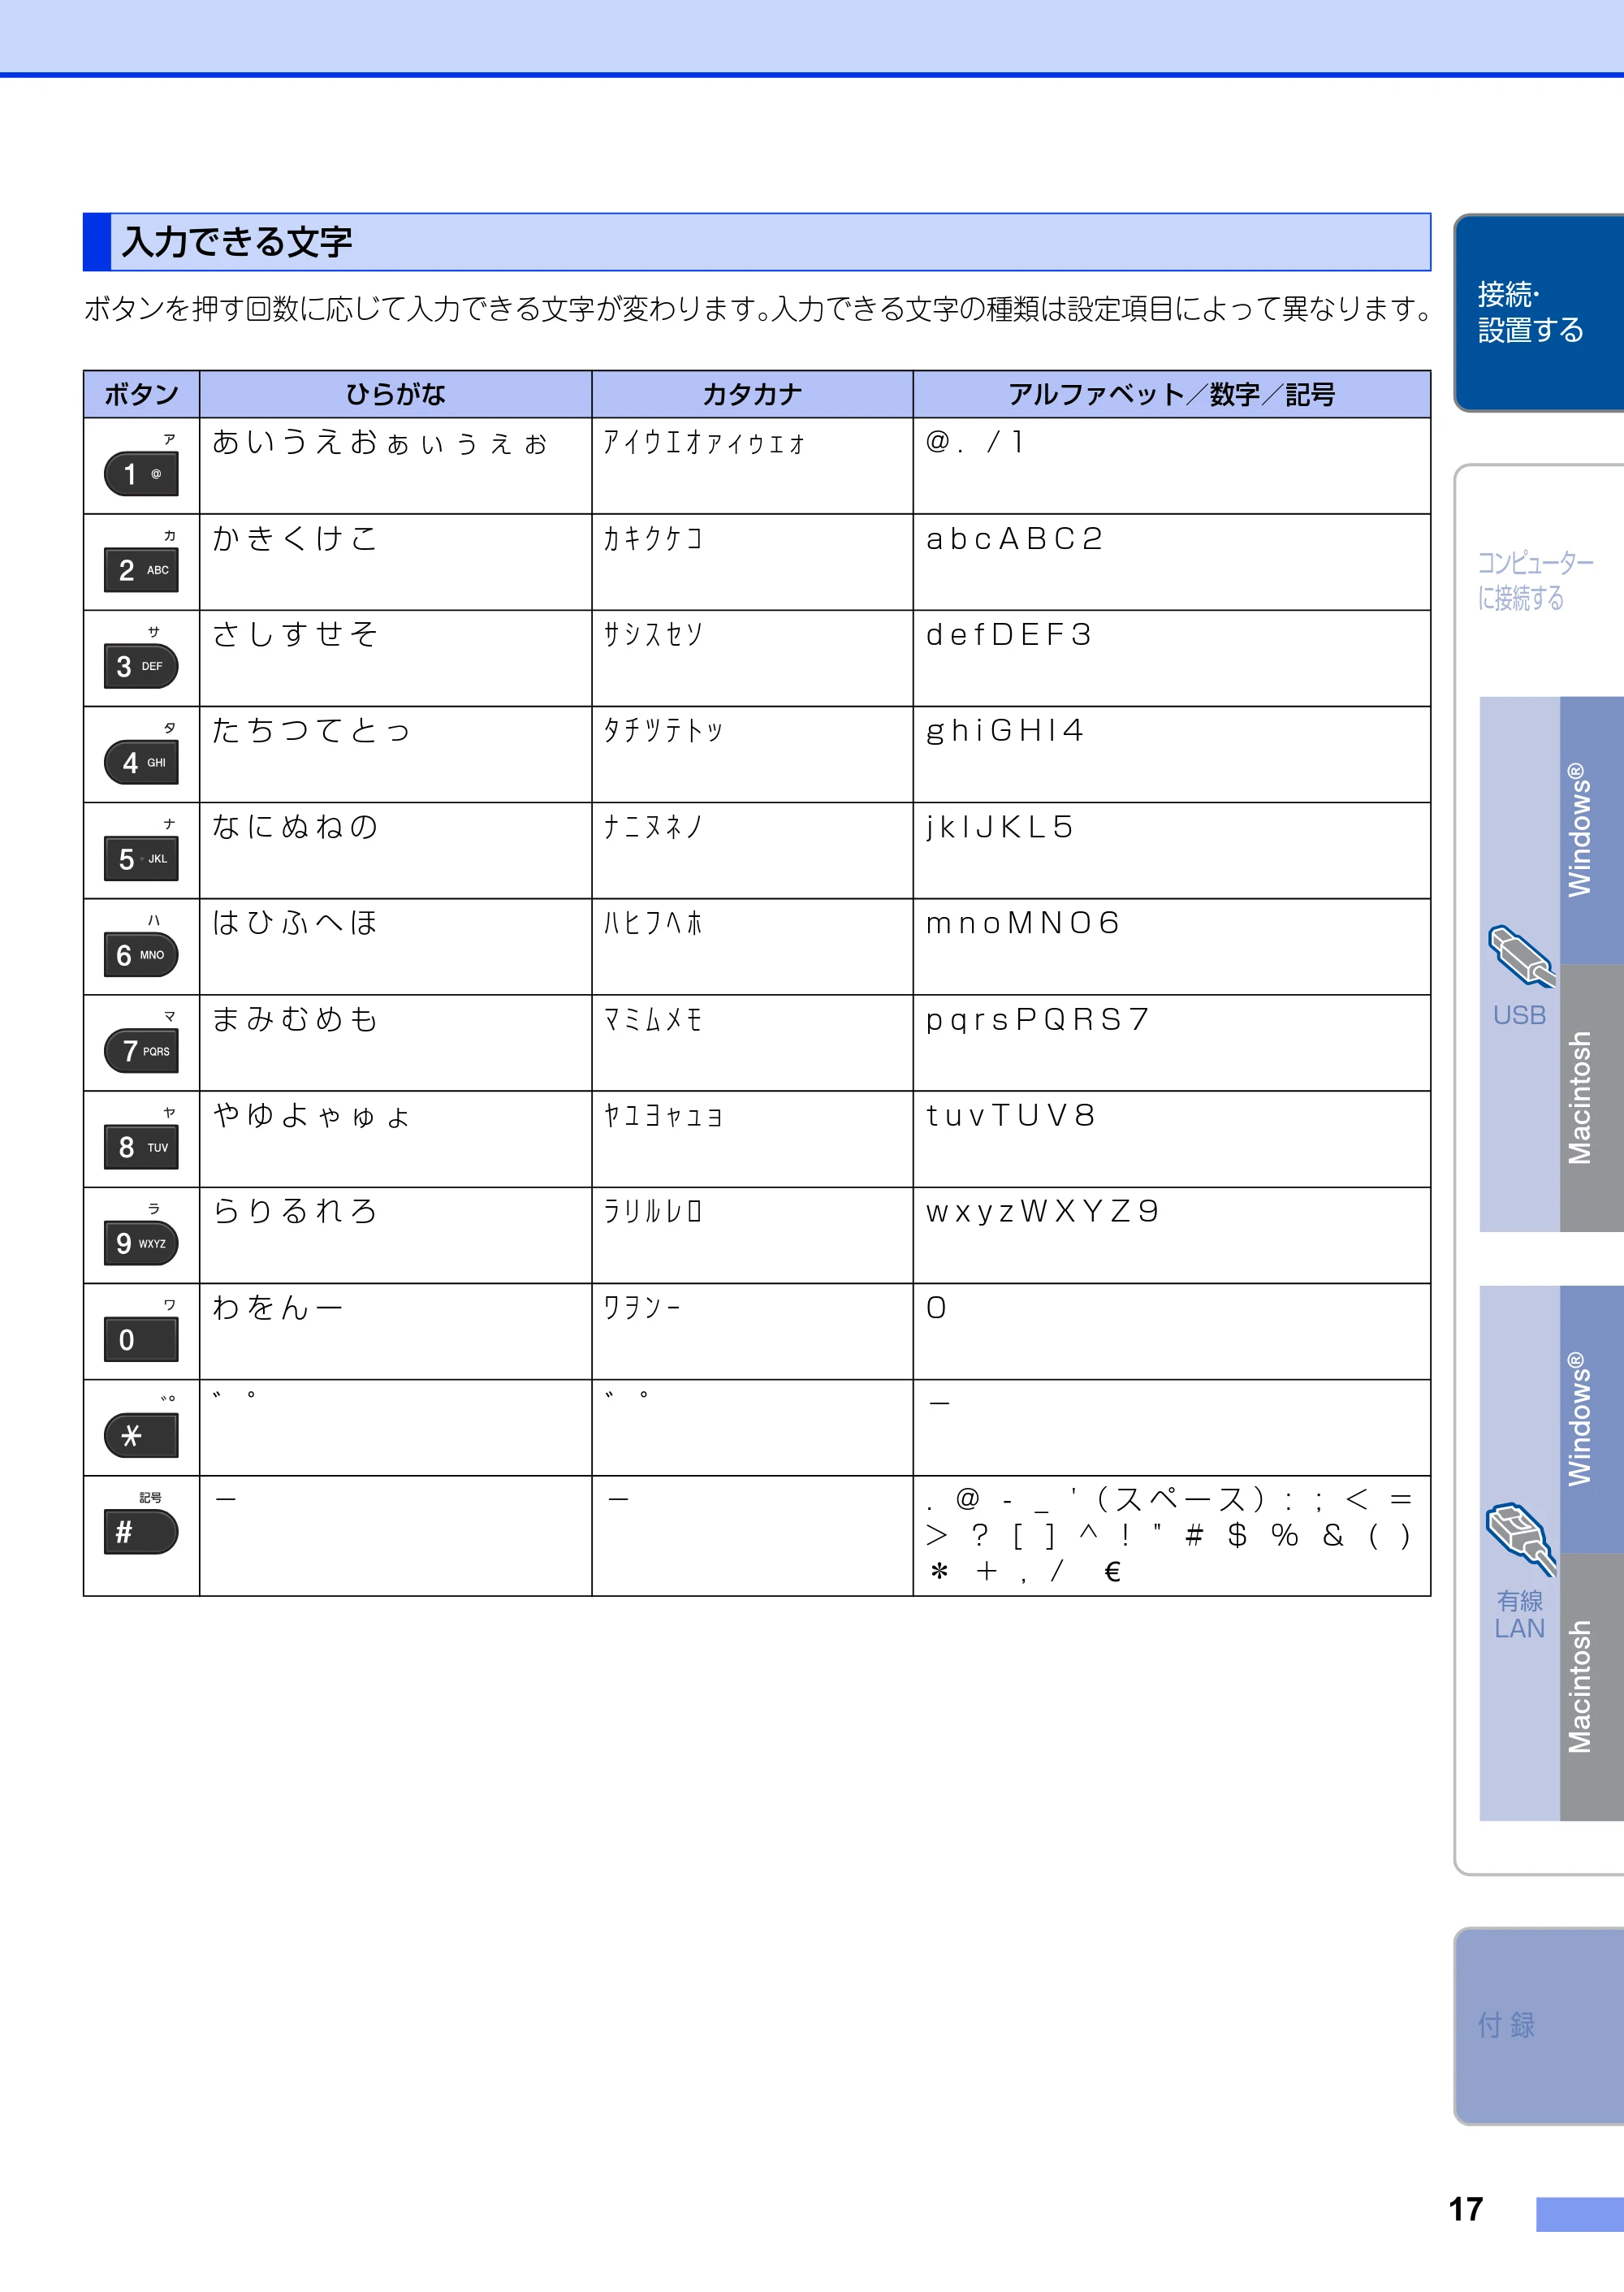The height and width of the screenshot is (2292, 1624).
Task: Click the 2 ABC keypad button icon
Action: [x=141, y=570]
